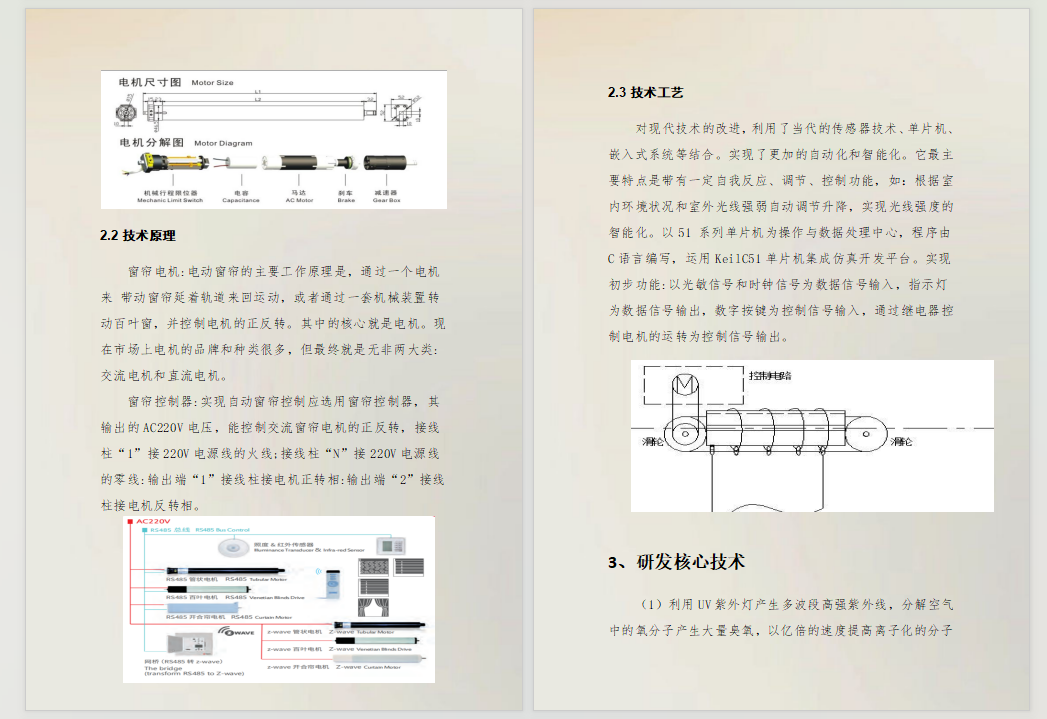1047x719 pixels.
Task: Click the "Z-wave Tubular Motor" label
Action: click(x=362, y=632)
